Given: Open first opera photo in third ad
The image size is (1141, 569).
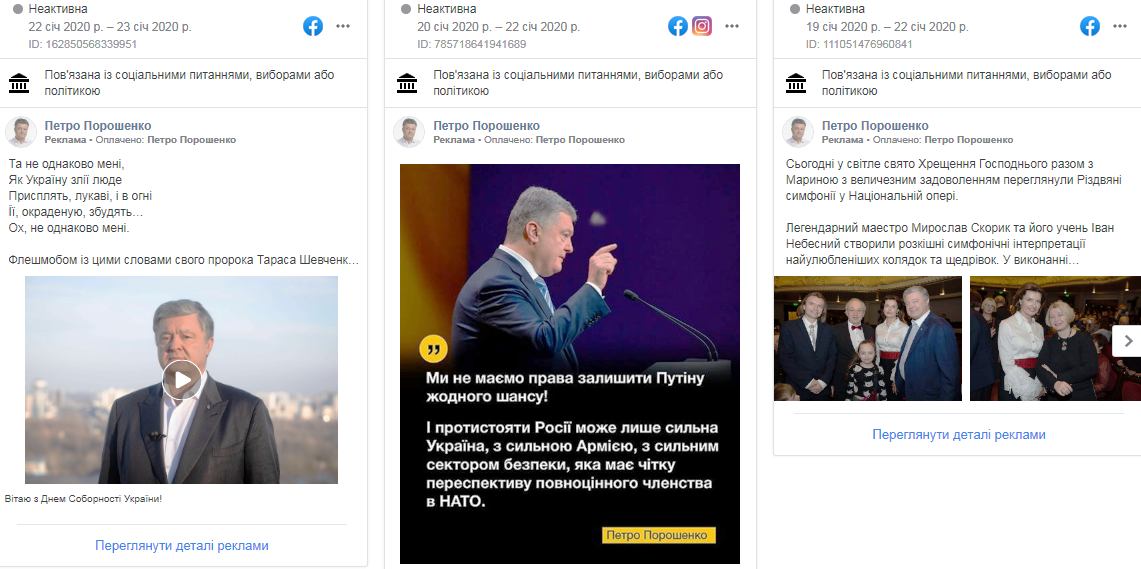Looking at the screenshot, I should click(x=868, y=338).
